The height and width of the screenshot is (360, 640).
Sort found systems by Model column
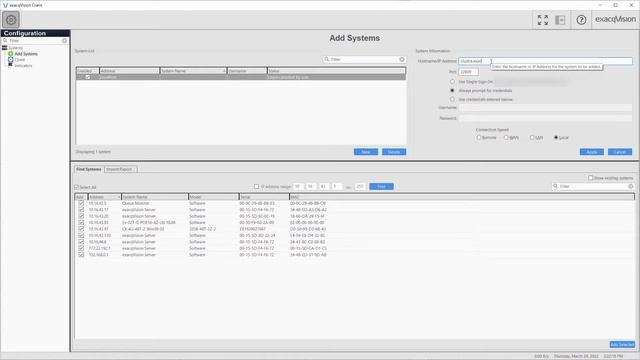pos(213,197)
